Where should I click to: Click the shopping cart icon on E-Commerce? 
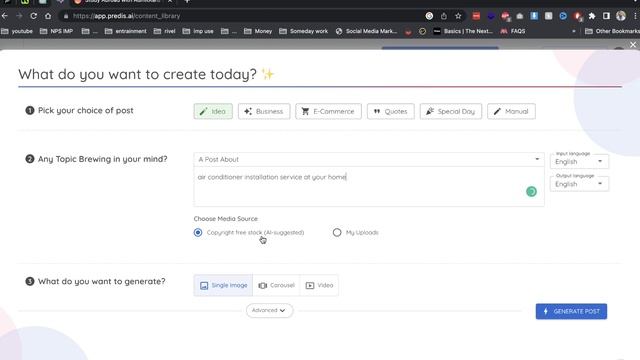[x=305, y=111]
